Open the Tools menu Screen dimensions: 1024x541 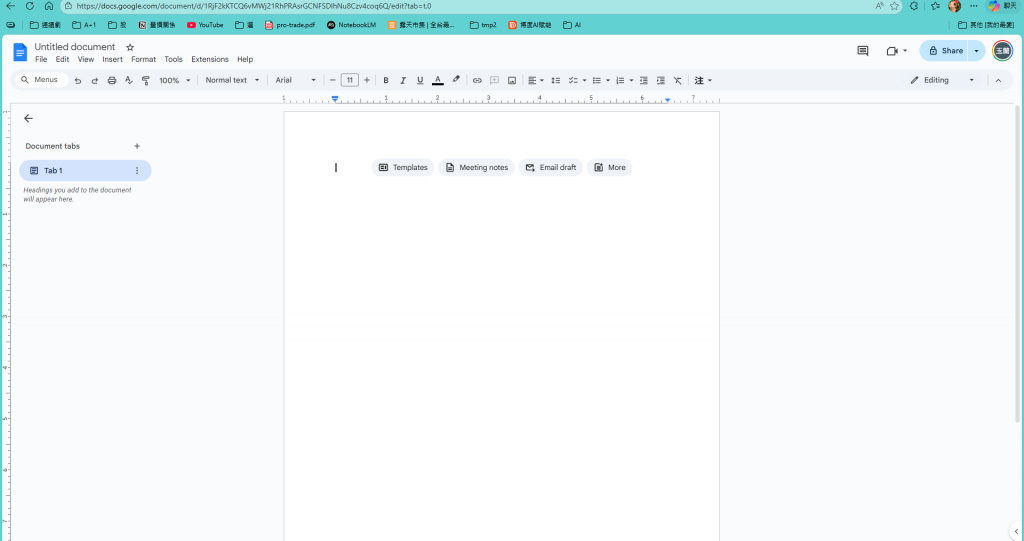173,59
